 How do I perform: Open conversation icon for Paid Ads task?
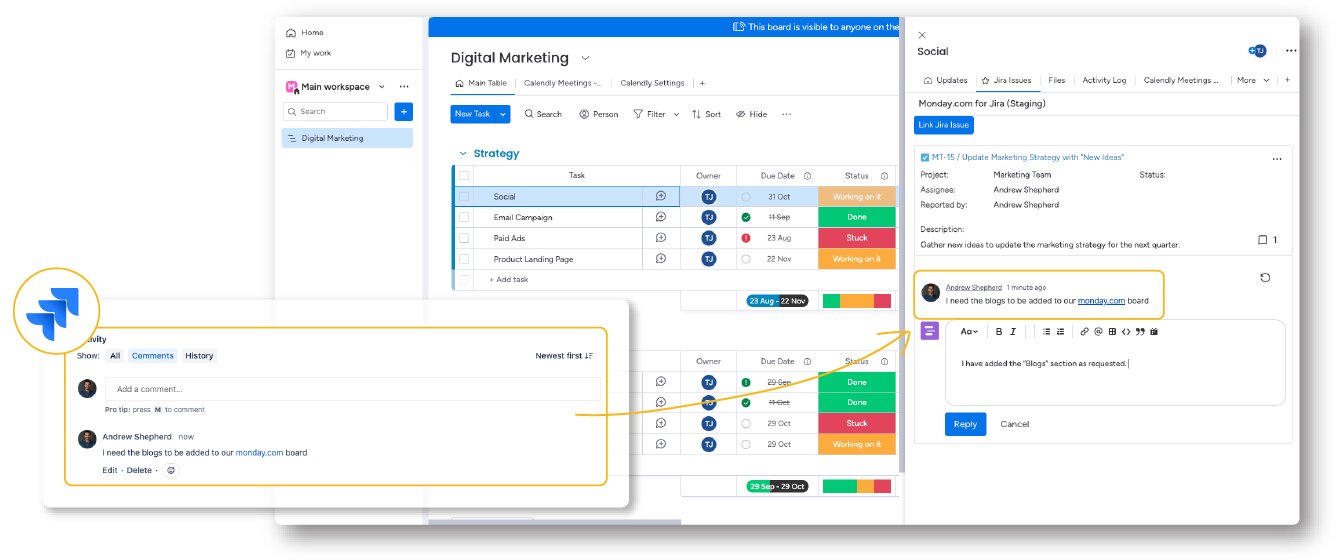661,238
